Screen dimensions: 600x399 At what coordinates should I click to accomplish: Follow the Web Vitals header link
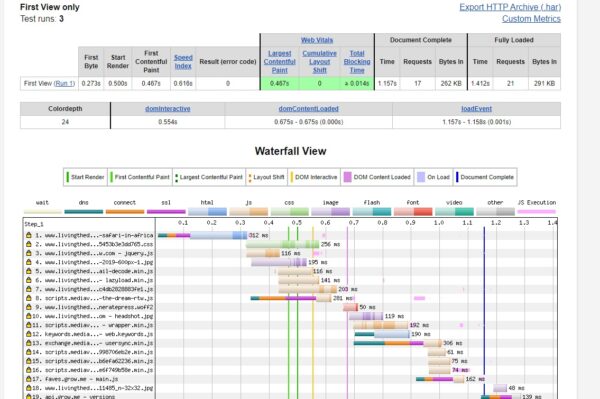click(317, 40)
